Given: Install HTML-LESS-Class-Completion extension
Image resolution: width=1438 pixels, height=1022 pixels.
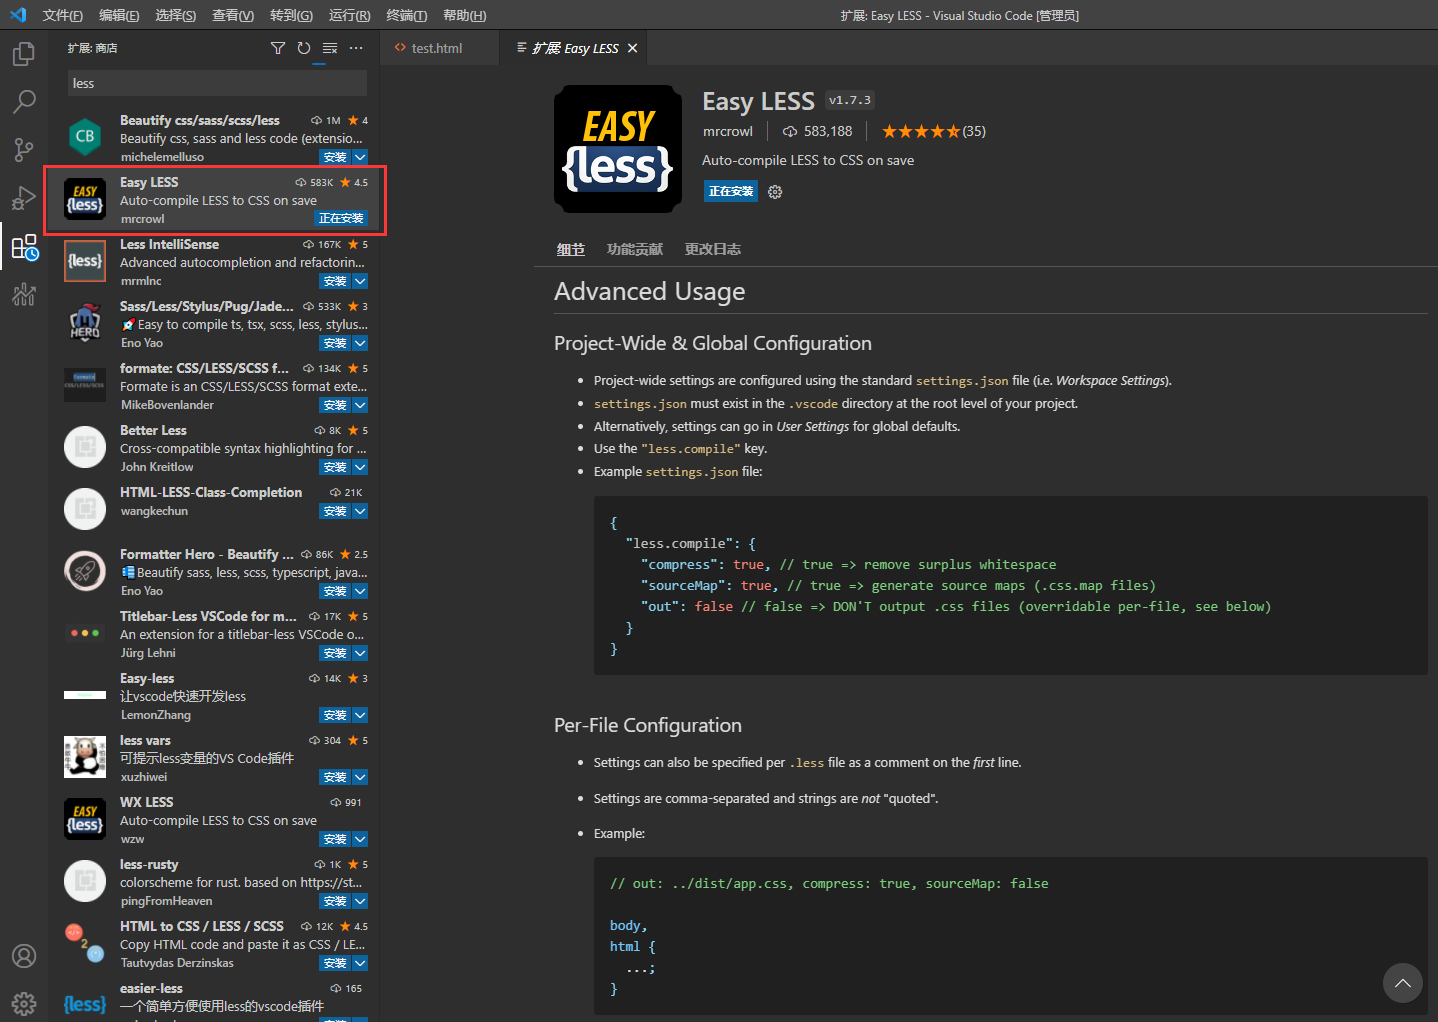Looking at the screenshot, I should tap(335, 511).
